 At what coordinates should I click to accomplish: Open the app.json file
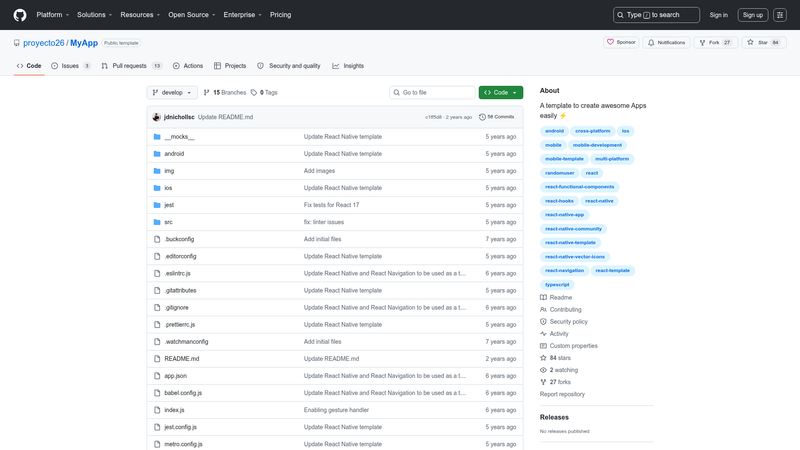(176, 376)
